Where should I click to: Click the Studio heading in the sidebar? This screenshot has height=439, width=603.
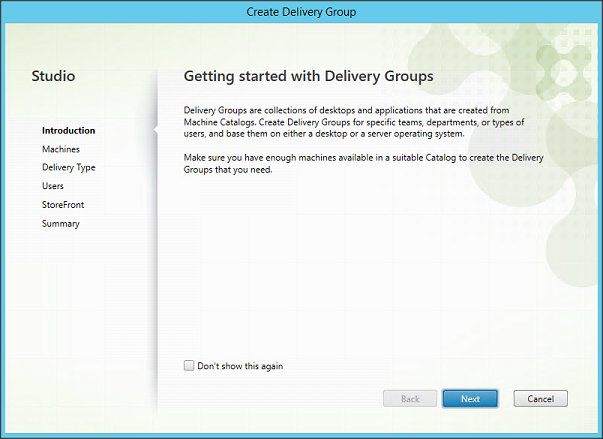(x=53, y=76)
